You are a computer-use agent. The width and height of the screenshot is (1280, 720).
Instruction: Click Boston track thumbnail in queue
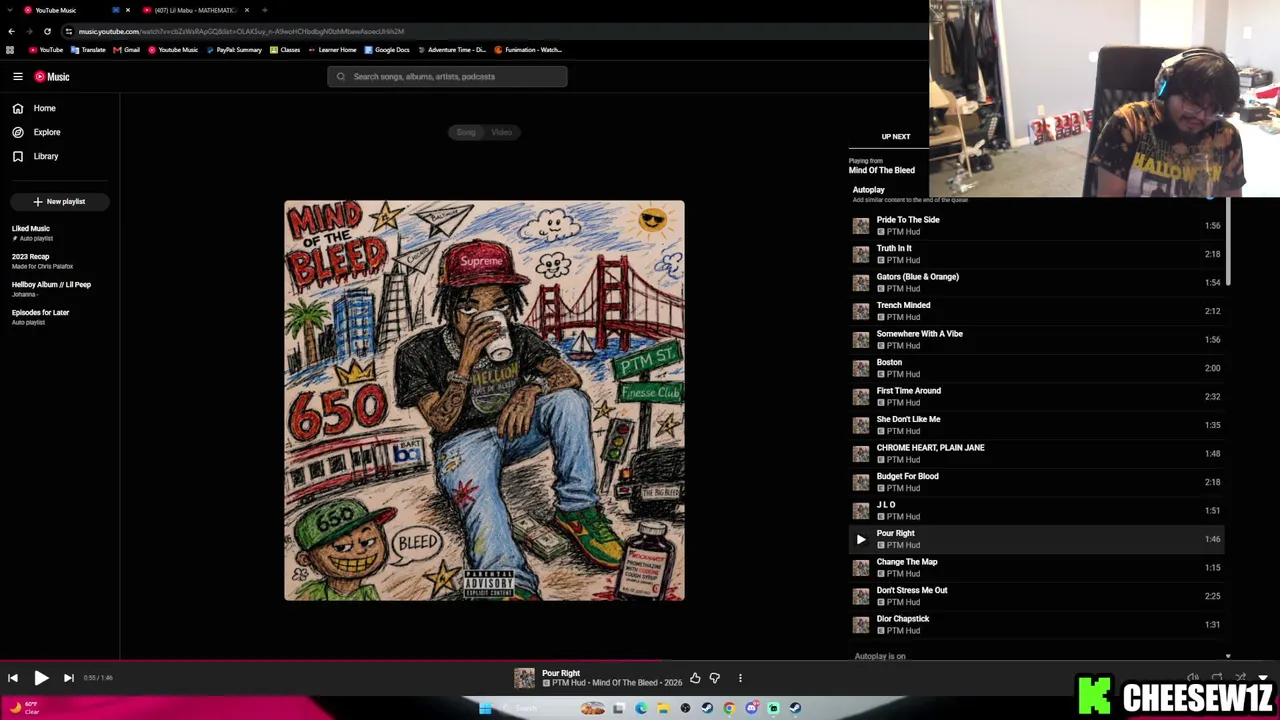pos(861,368)
